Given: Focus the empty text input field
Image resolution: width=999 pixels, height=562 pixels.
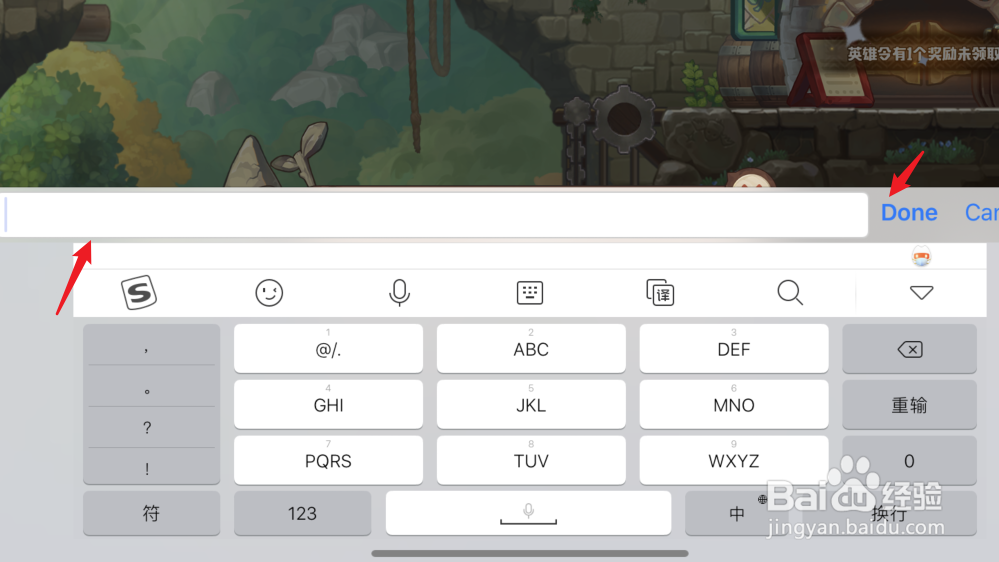Looking at the screenshot, I should [434, 215].
